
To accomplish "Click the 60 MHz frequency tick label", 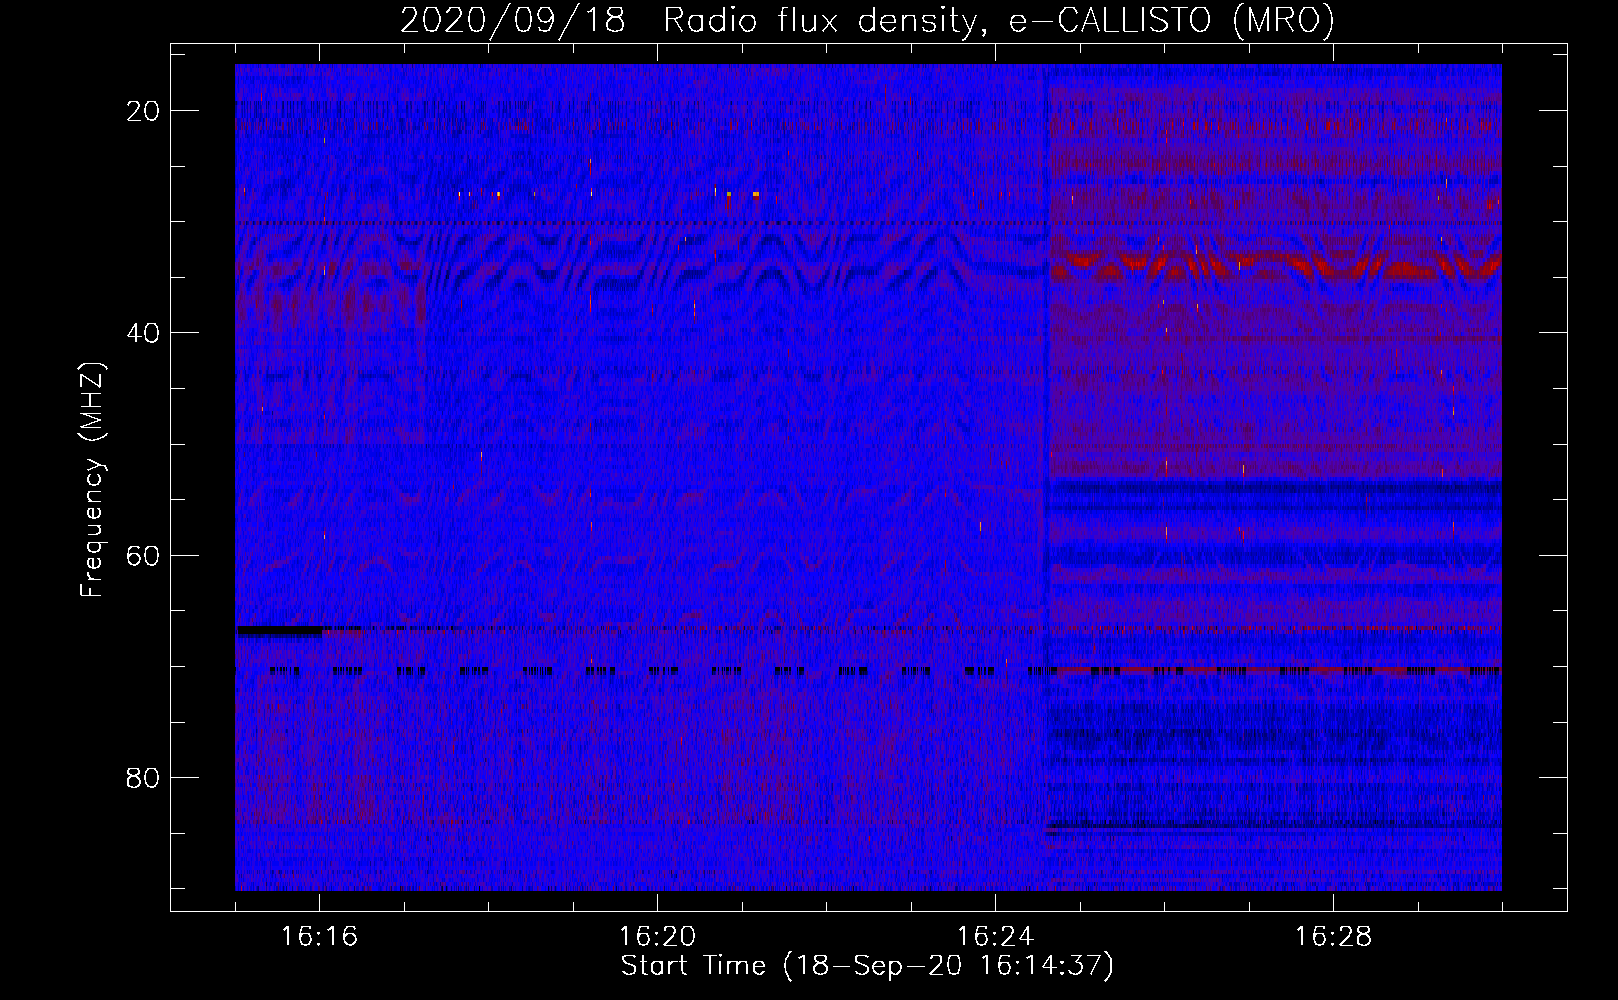I will 144,555.
